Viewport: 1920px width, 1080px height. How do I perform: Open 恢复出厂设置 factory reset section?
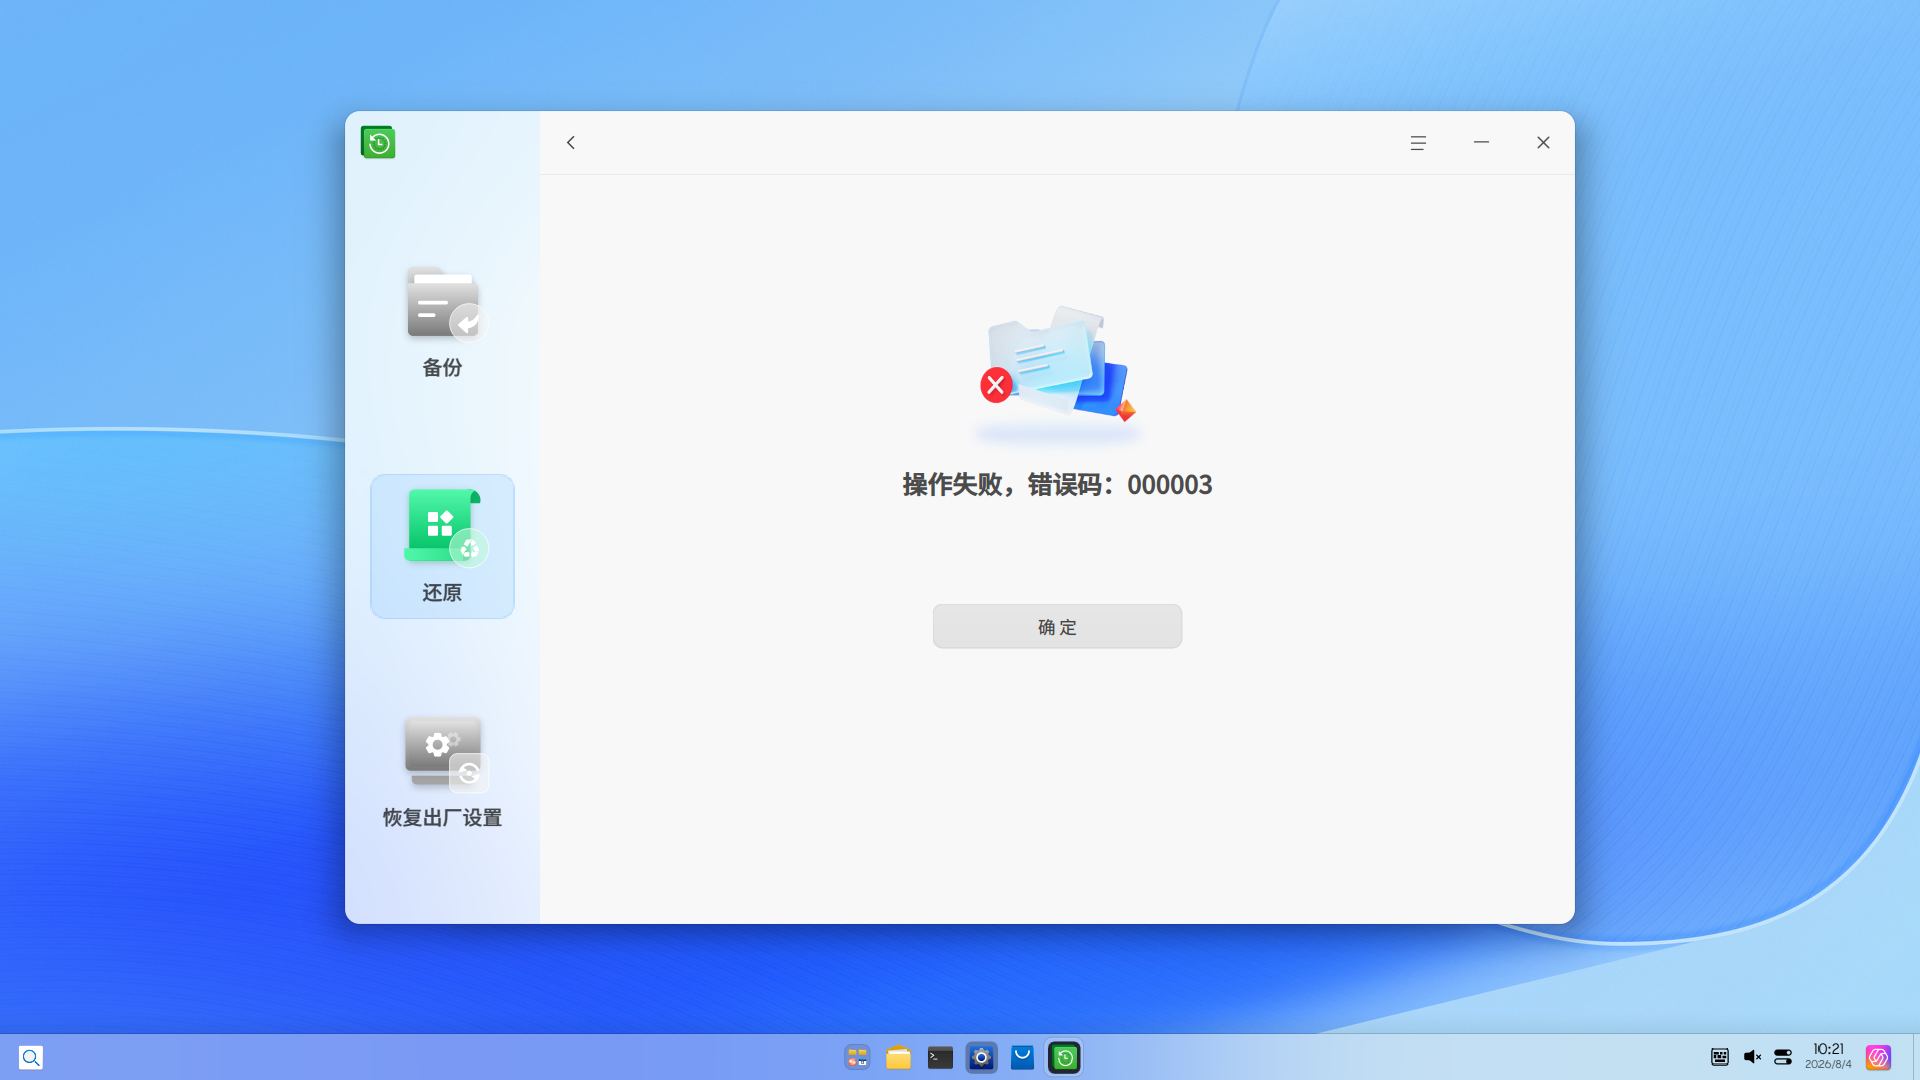(442, 771)
